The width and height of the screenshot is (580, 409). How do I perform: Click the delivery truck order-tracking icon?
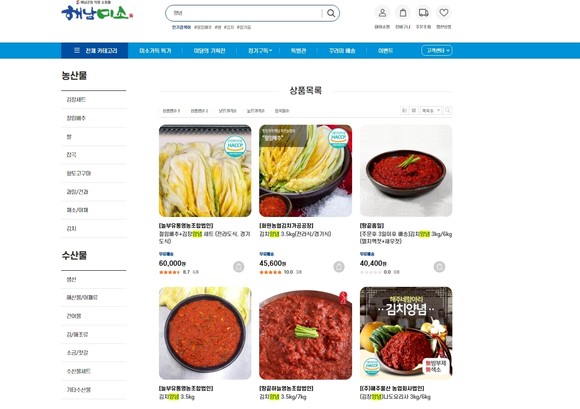point(423,13)
